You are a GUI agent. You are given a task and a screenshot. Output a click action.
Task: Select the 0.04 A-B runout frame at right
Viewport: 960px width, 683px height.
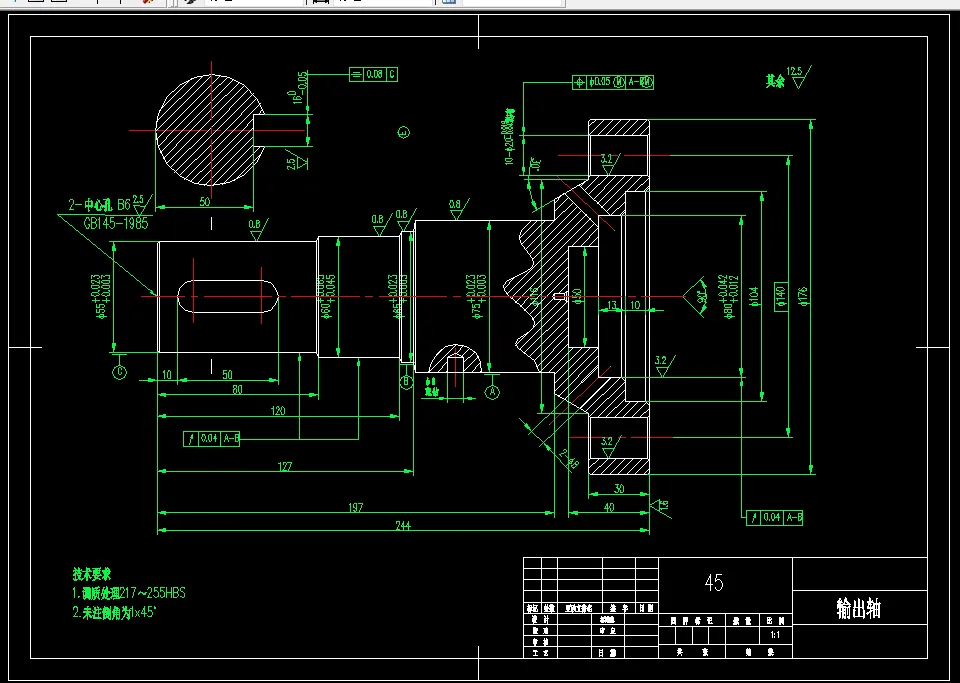(x=775, y=518)
